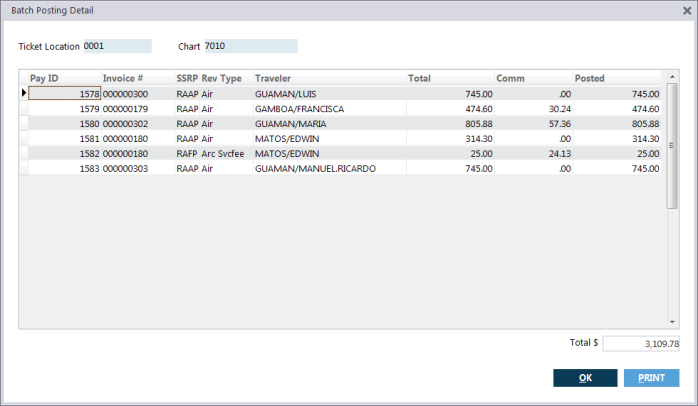Focus the Chart field showing 7010

click(251, 46)
